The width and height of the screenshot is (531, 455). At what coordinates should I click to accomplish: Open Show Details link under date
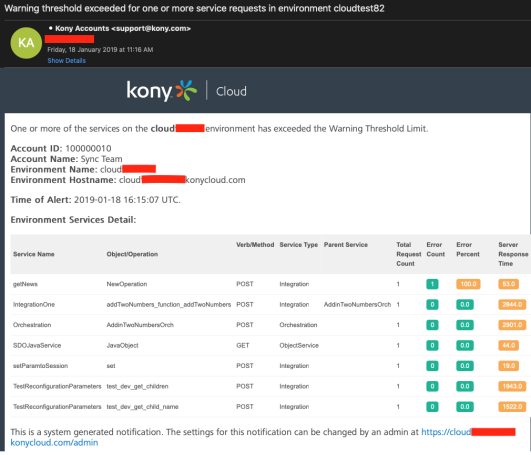tap(66, 61)
